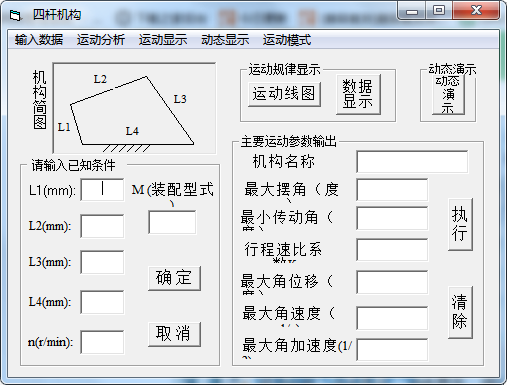Select the 最大角速度 output field
Screen dimensions: 507x385
392,318
